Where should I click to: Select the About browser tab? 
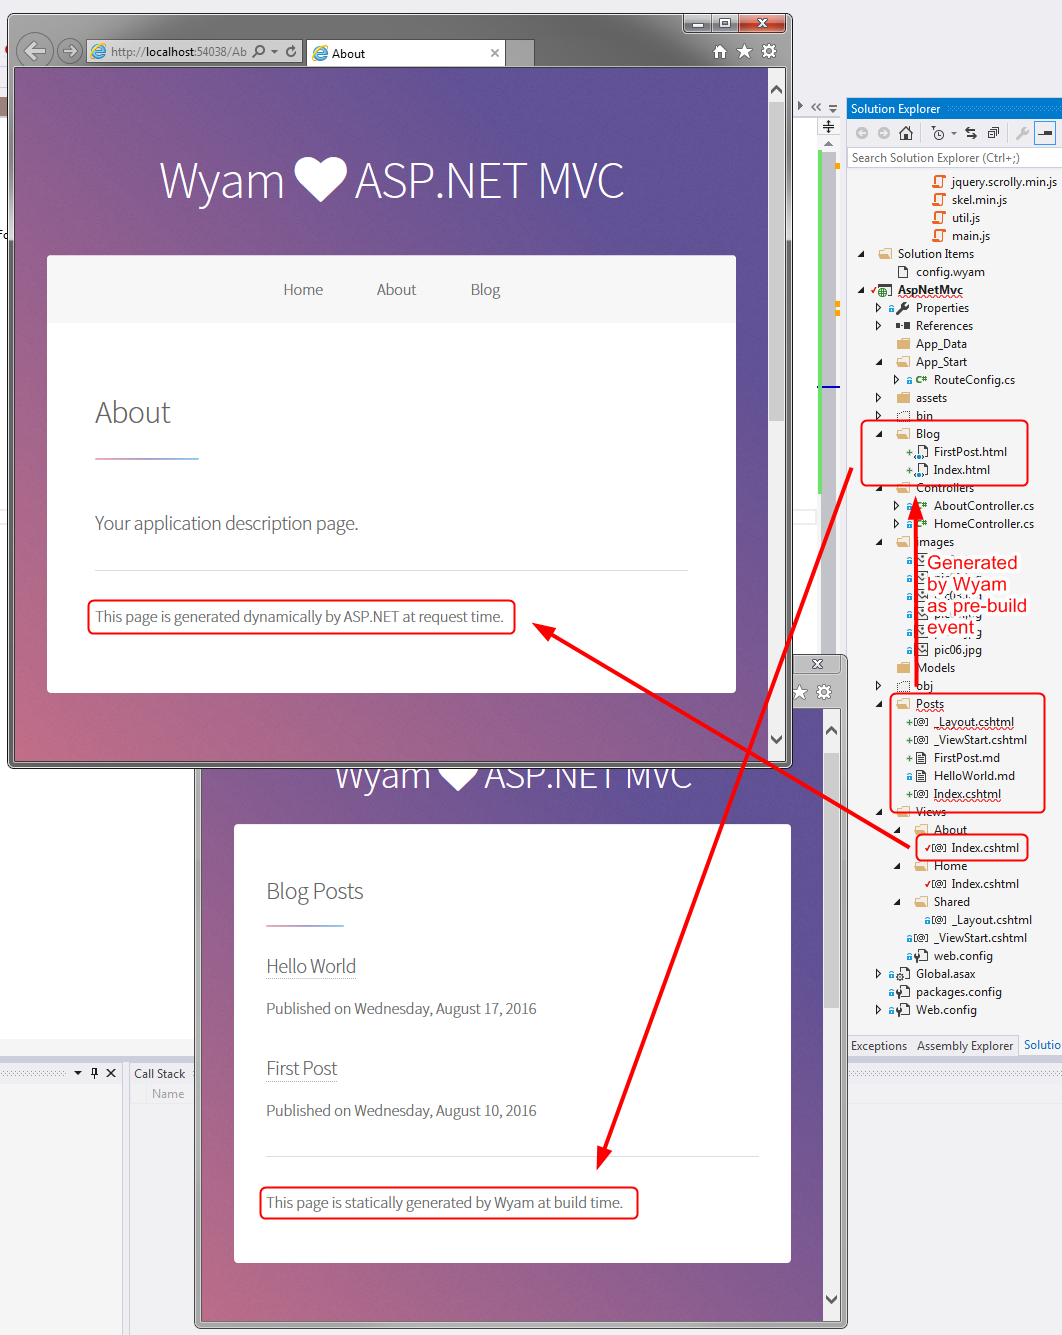tap(405, 53)
